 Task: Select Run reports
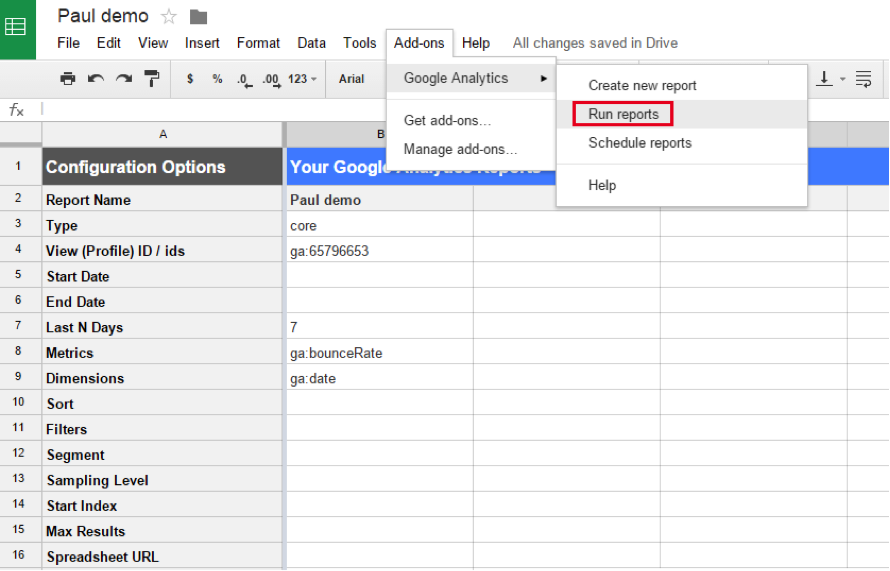[x=682, y=114]
